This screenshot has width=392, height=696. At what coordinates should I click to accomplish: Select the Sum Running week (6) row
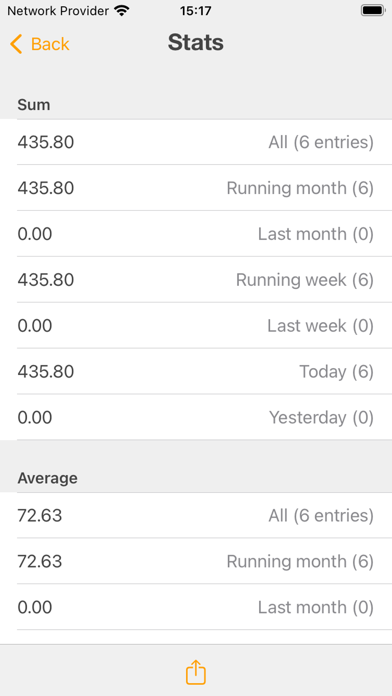pyautogui.click(x=196, y=280)
